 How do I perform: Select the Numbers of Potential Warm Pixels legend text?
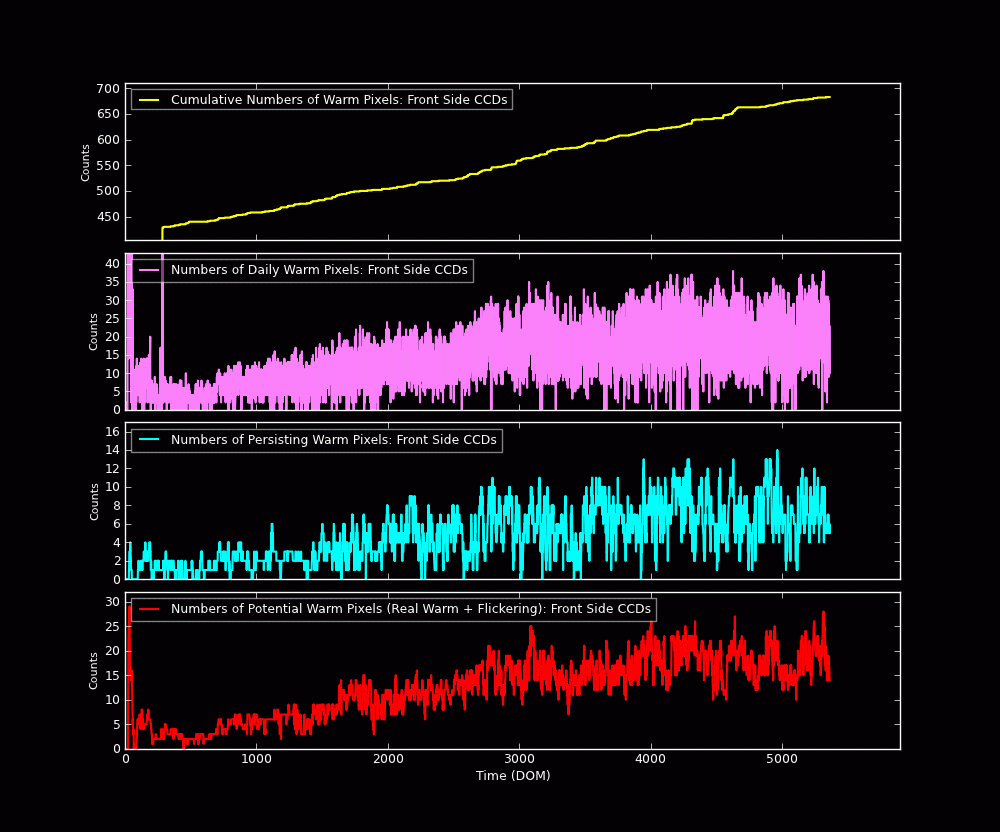tap(410, 609)
